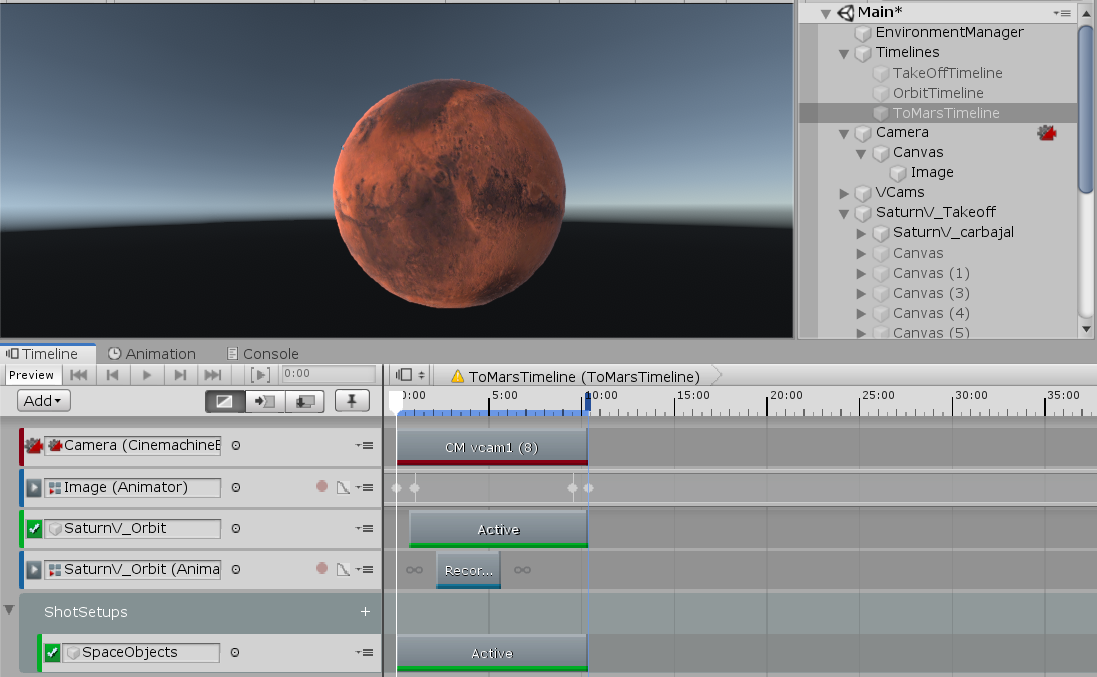The height and width of the screenshot is (677, 1097).
Task: Toggle Mix edit mode in Timeline toolbar
Action: (225, 401)
